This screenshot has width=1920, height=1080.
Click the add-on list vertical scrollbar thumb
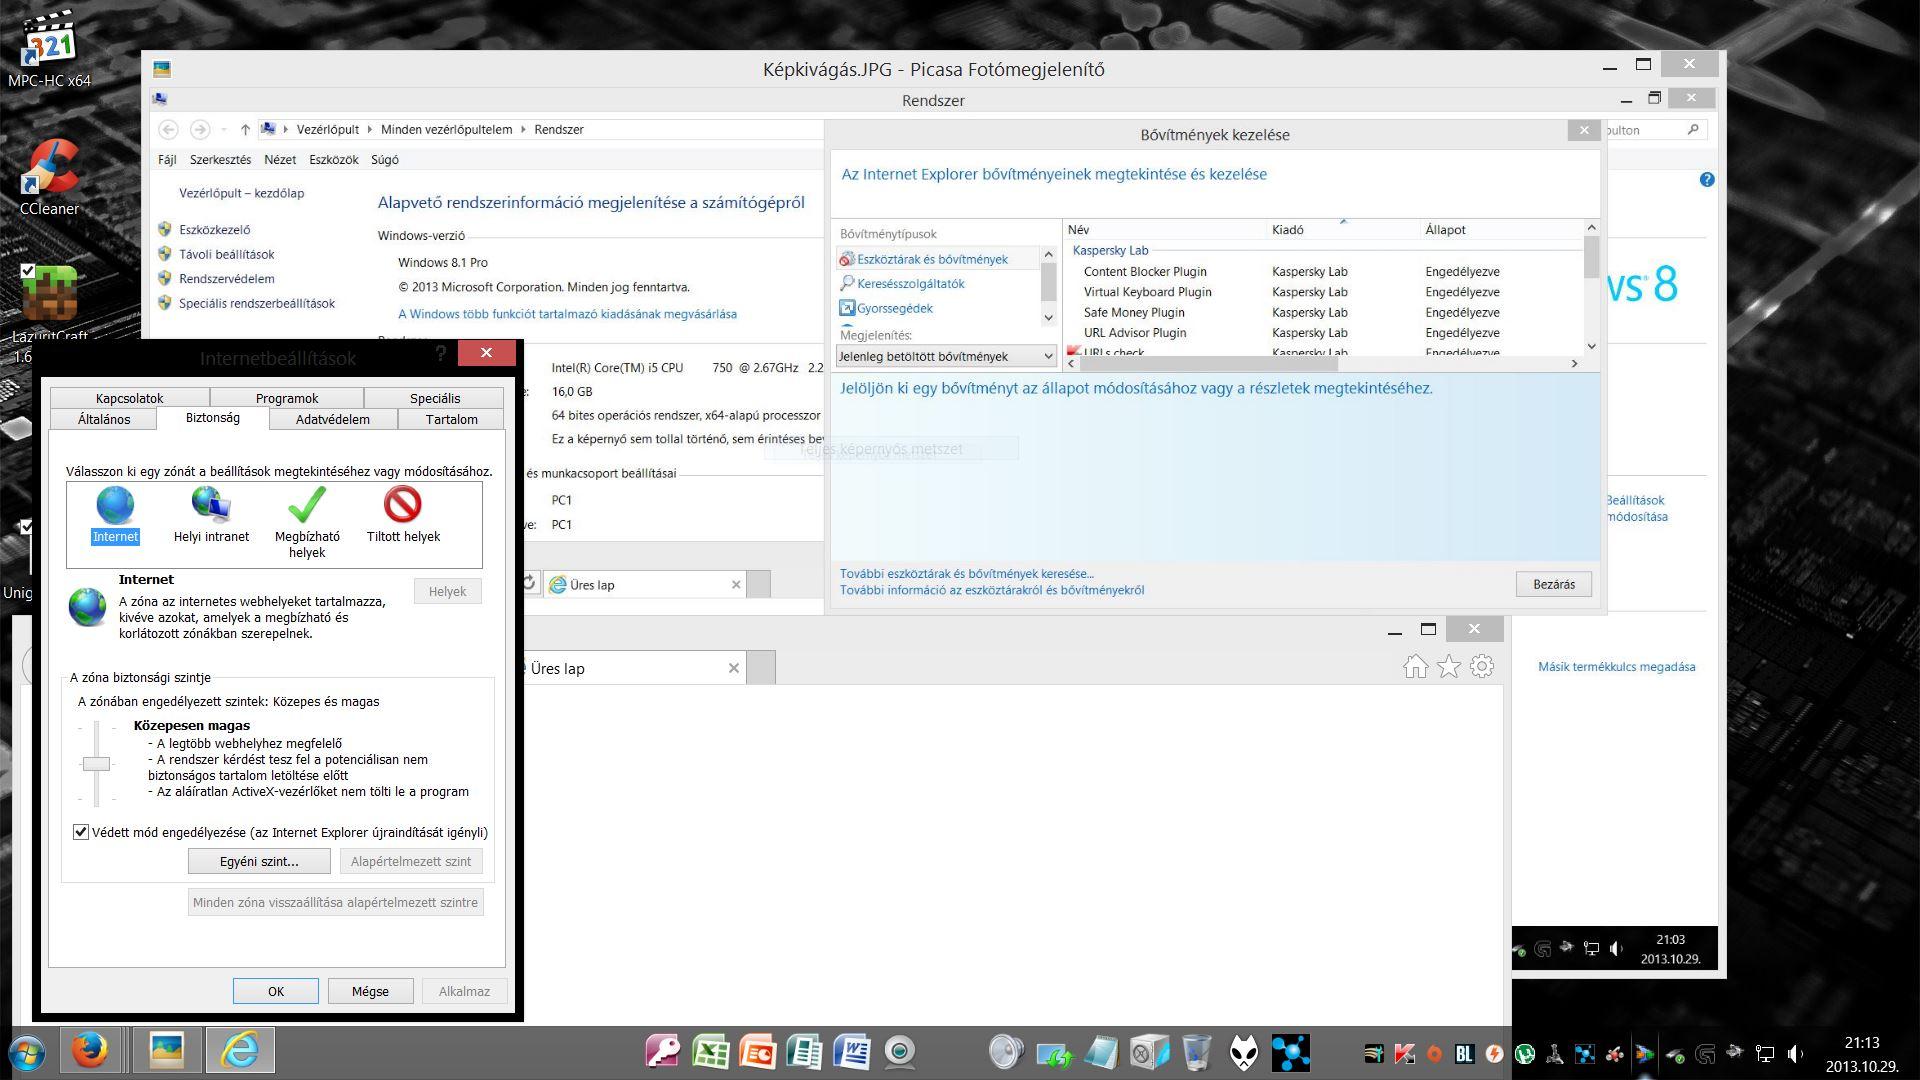(x=1591, y=257)
